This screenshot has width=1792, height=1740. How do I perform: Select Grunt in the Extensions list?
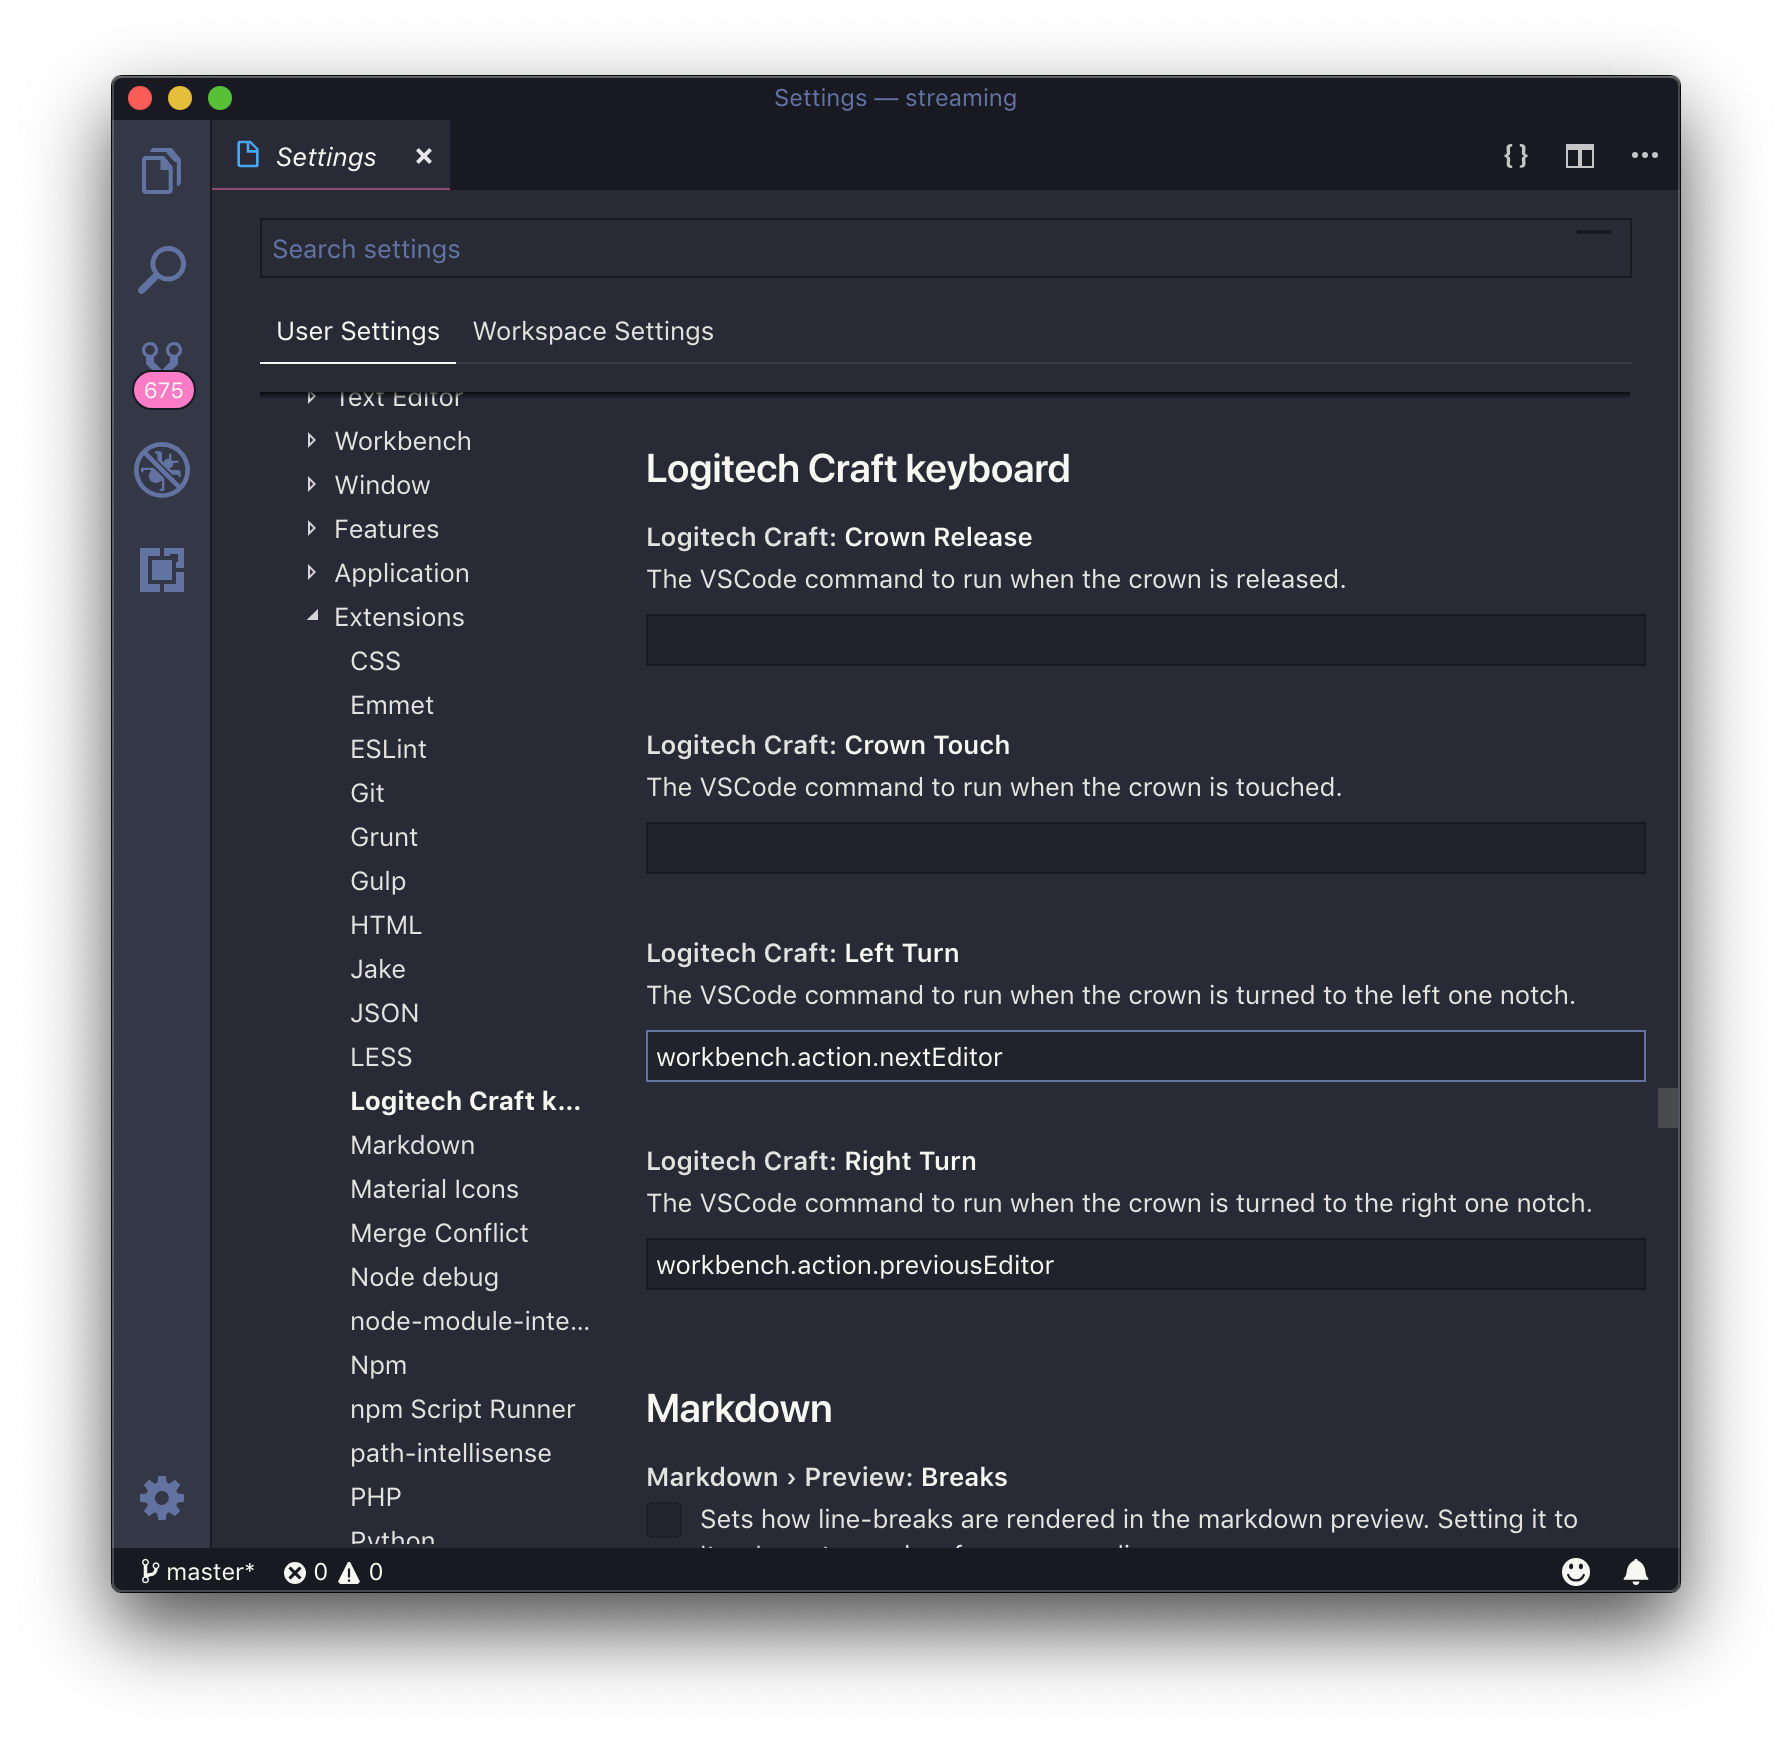[x=384, y=837]
